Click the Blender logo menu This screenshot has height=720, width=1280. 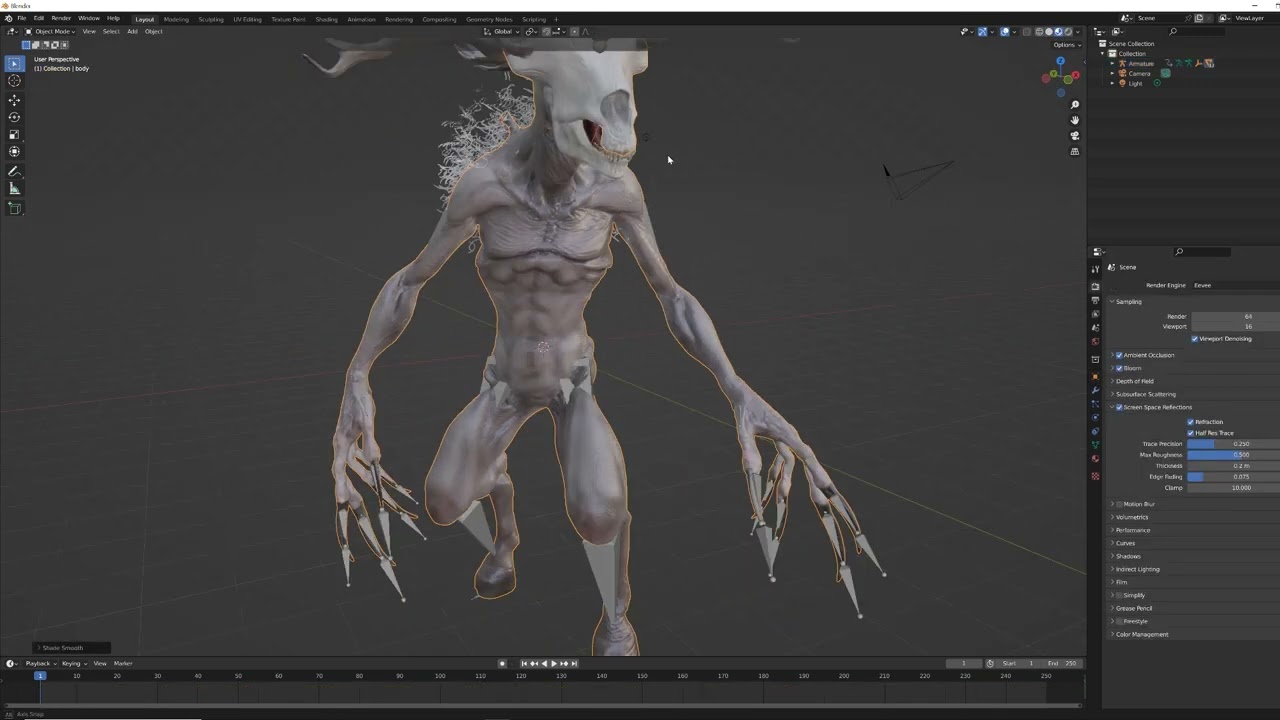tap(8, 19)
